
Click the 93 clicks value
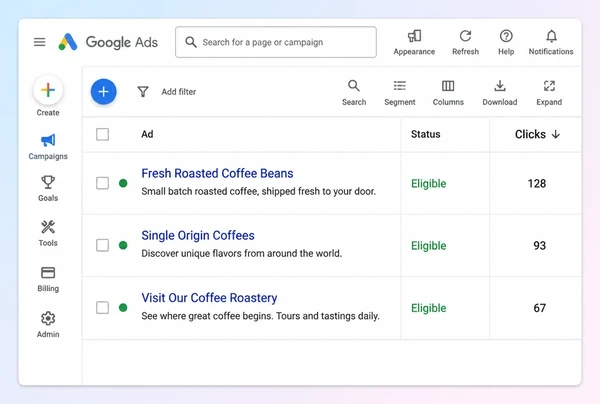[540, 246]
